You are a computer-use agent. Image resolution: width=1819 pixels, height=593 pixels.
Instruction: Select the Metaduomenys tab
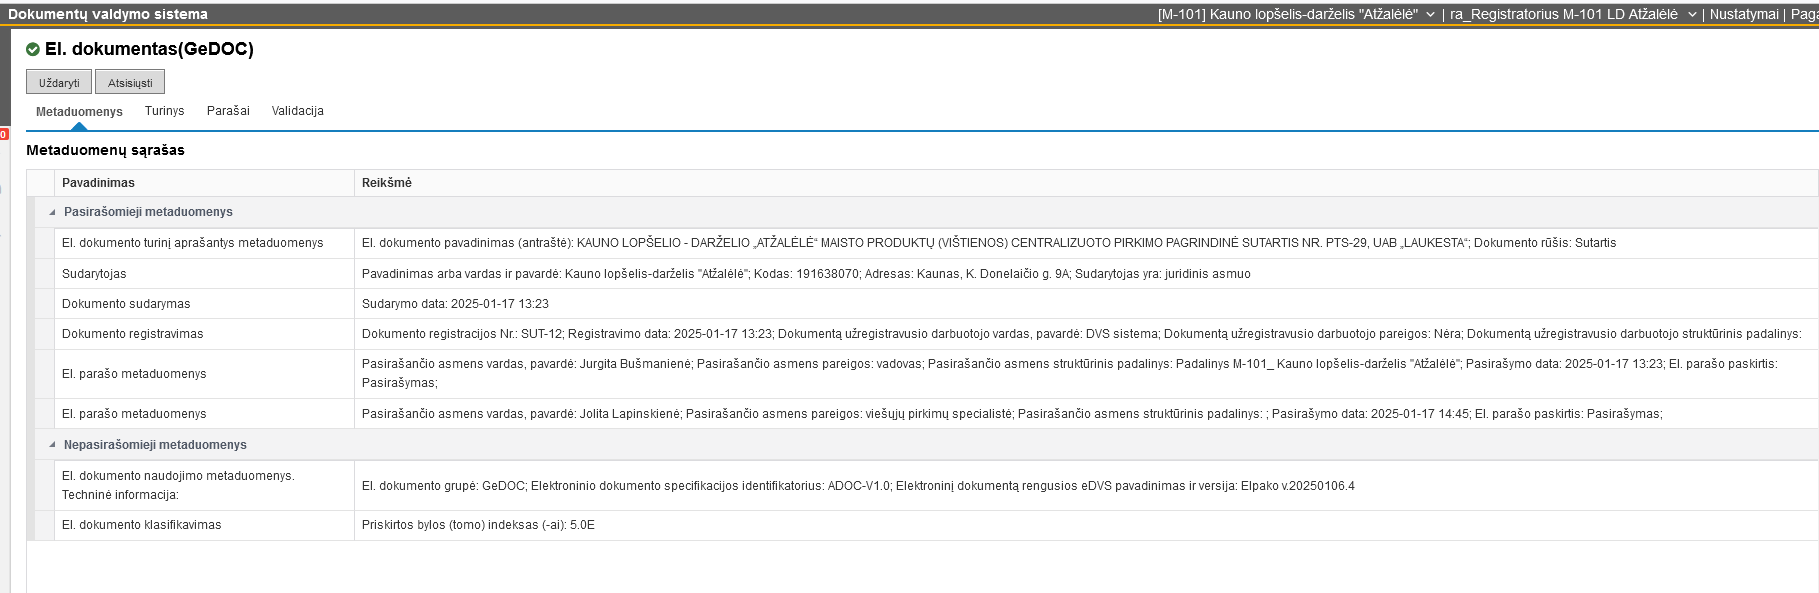(79, 112)
